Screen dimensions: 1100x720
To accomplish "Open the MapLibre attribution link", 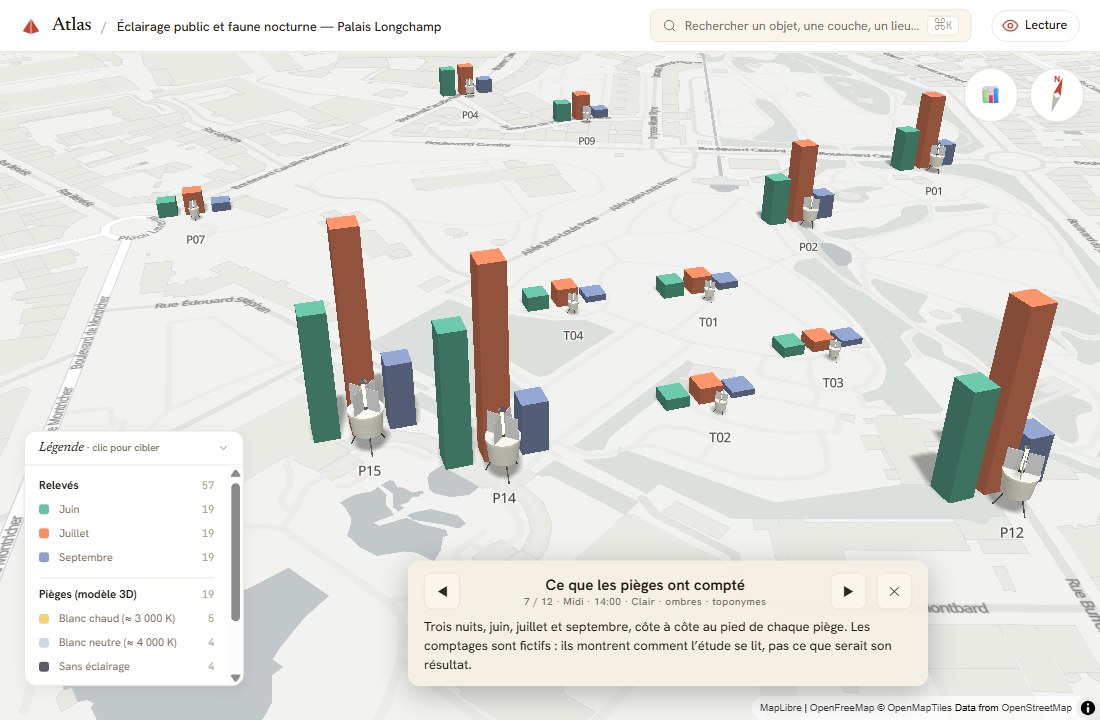I will (x=780, y=707).
